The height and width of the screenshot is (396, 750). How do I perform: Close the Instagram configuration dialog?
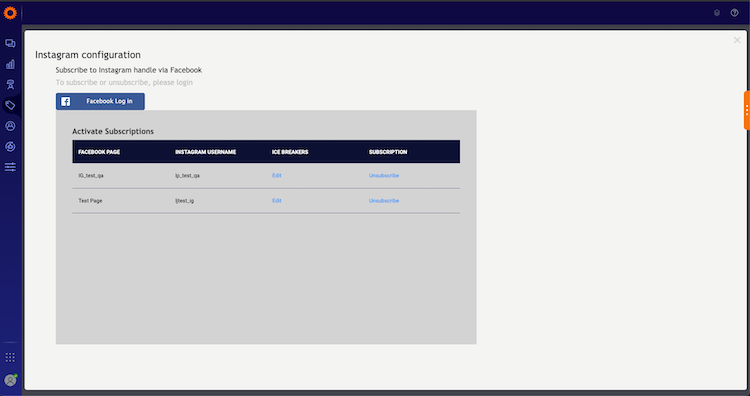click(x=737, y=40)
